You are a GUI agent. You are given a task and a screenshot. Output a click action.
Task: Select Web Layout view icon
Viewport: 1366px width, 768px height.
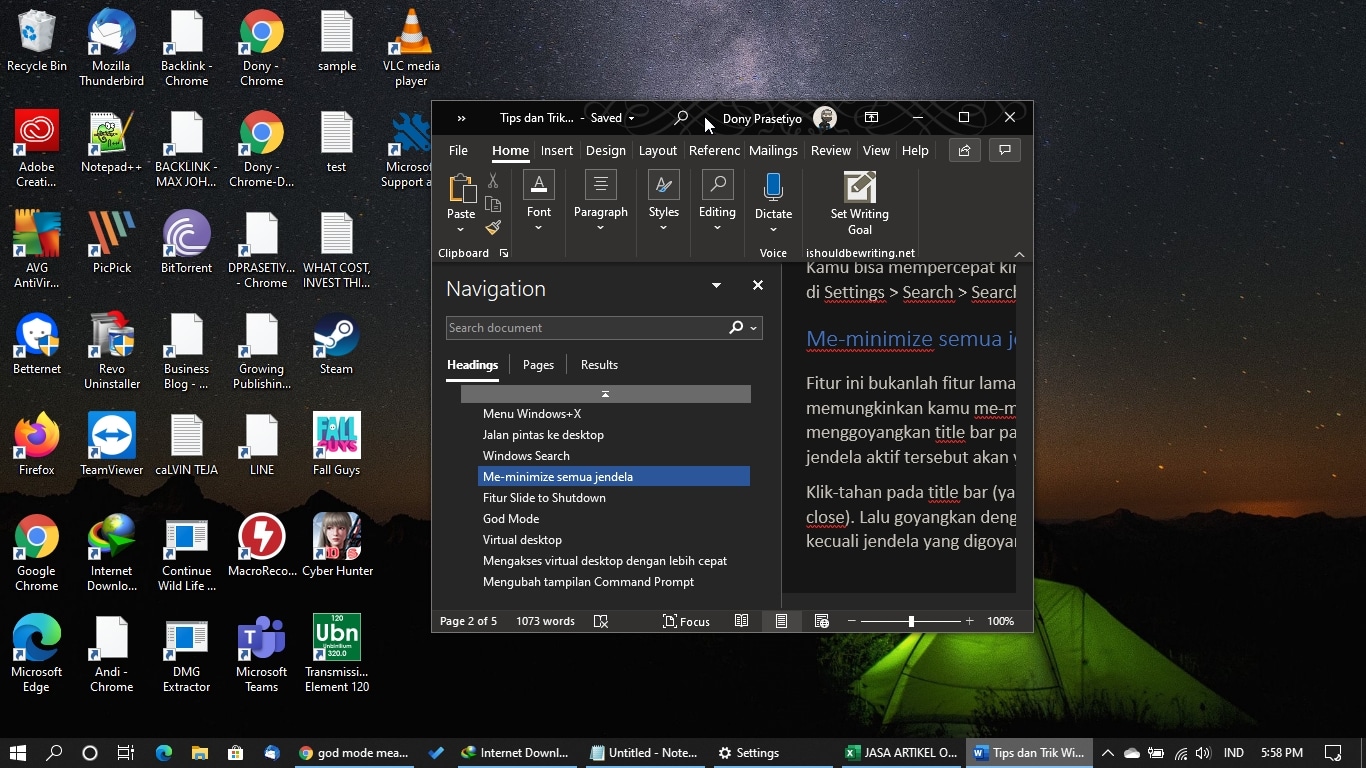[x=821, y=621]
